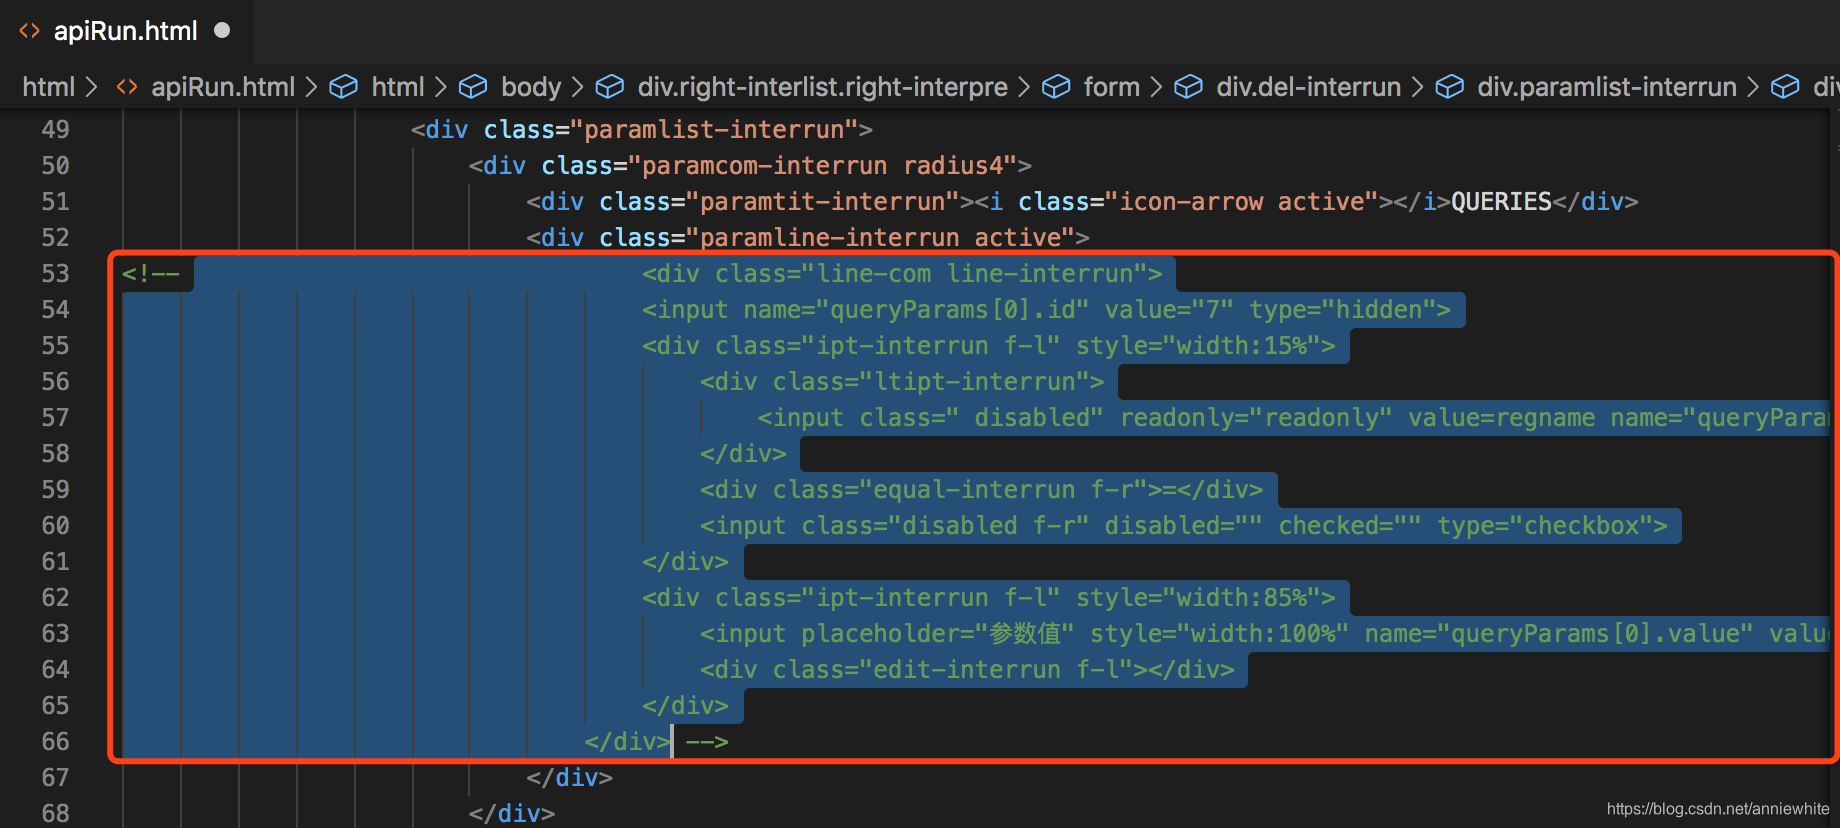The height and width of the screenshot is (828, 1840).
Task: Click line number 68 in gutter
Action: [56, 813]
